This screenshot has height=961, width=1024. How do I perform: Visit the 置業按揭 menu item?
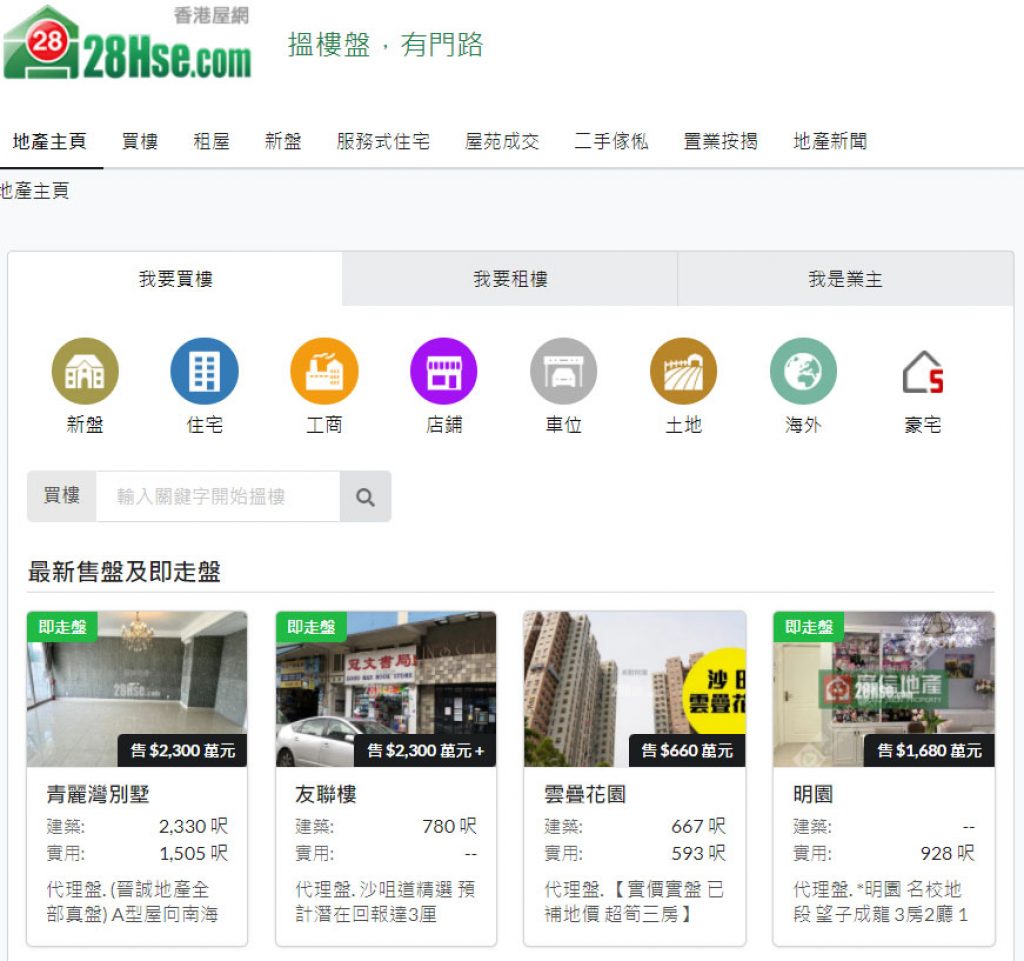click(720, 141)
